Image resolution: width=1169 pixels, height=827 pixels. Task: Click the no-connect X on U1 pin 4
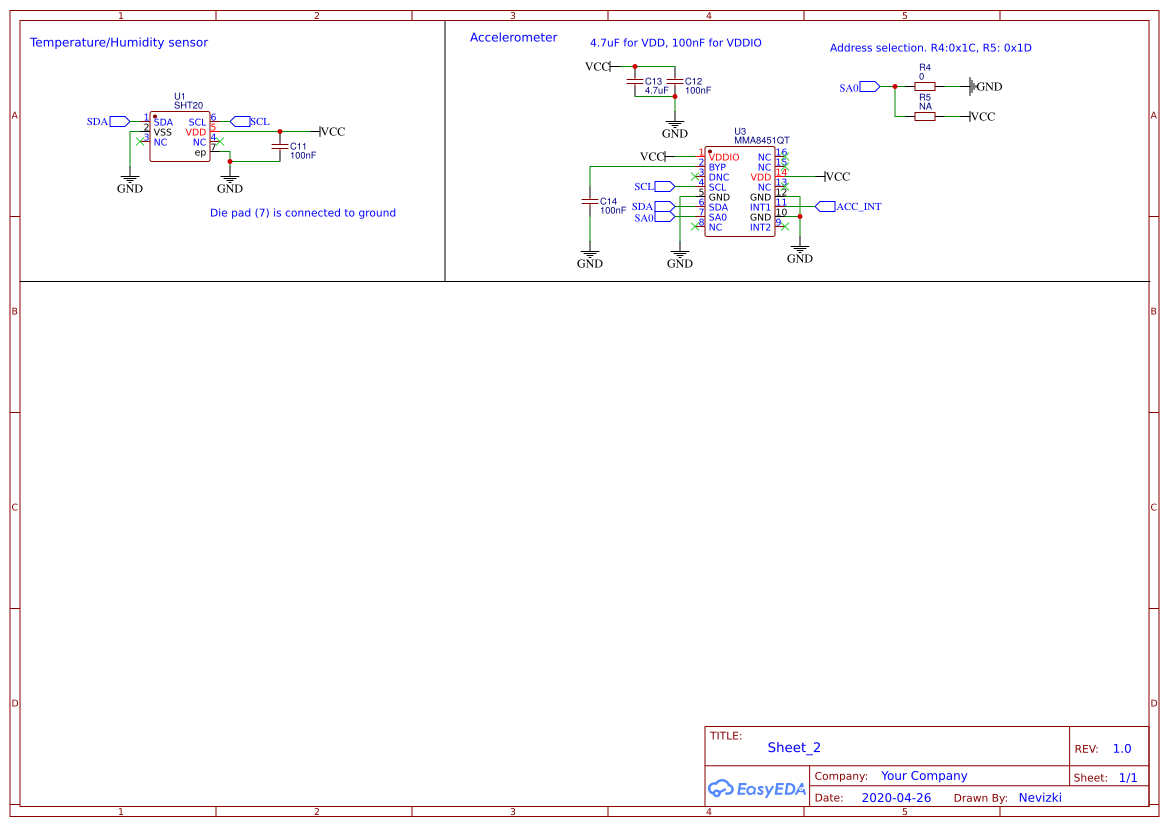tap(219, 141)
